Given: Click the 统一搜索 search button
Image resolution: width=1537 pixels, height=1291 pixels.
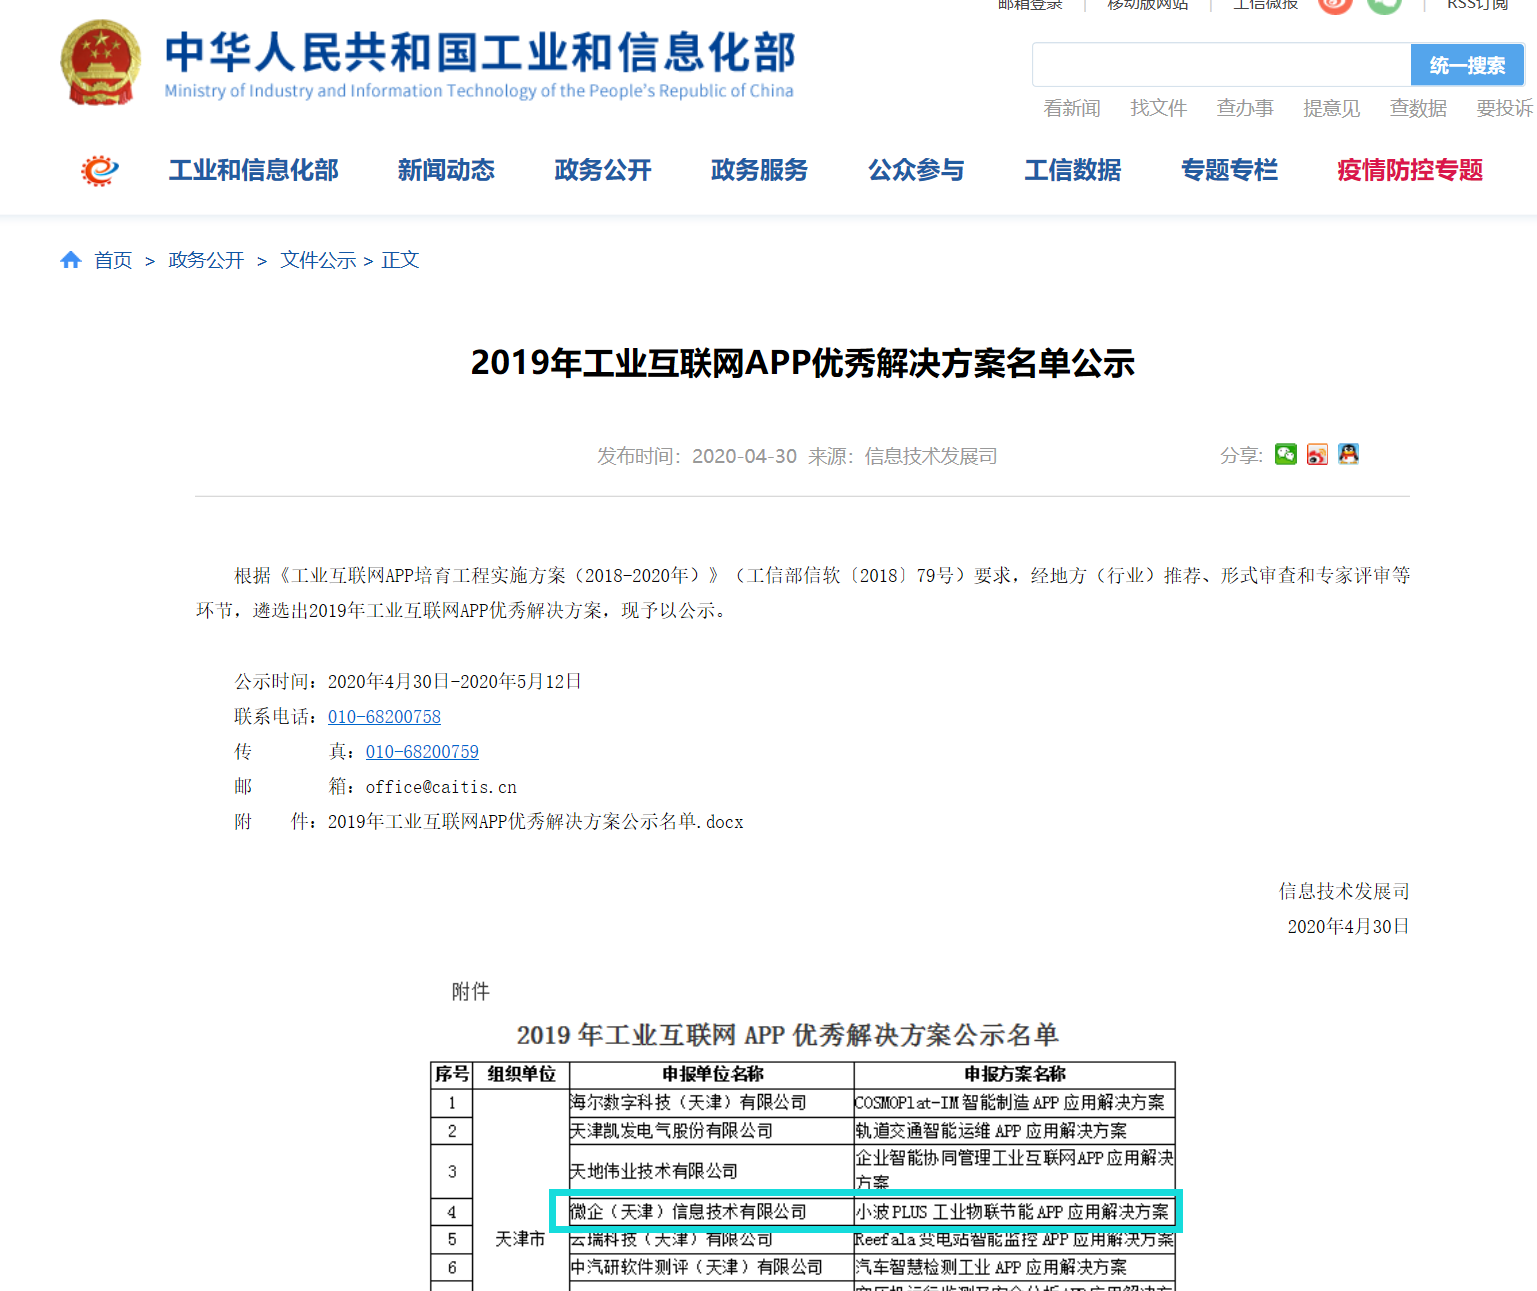Looking at the screenshot, I should click(1466, 66).
